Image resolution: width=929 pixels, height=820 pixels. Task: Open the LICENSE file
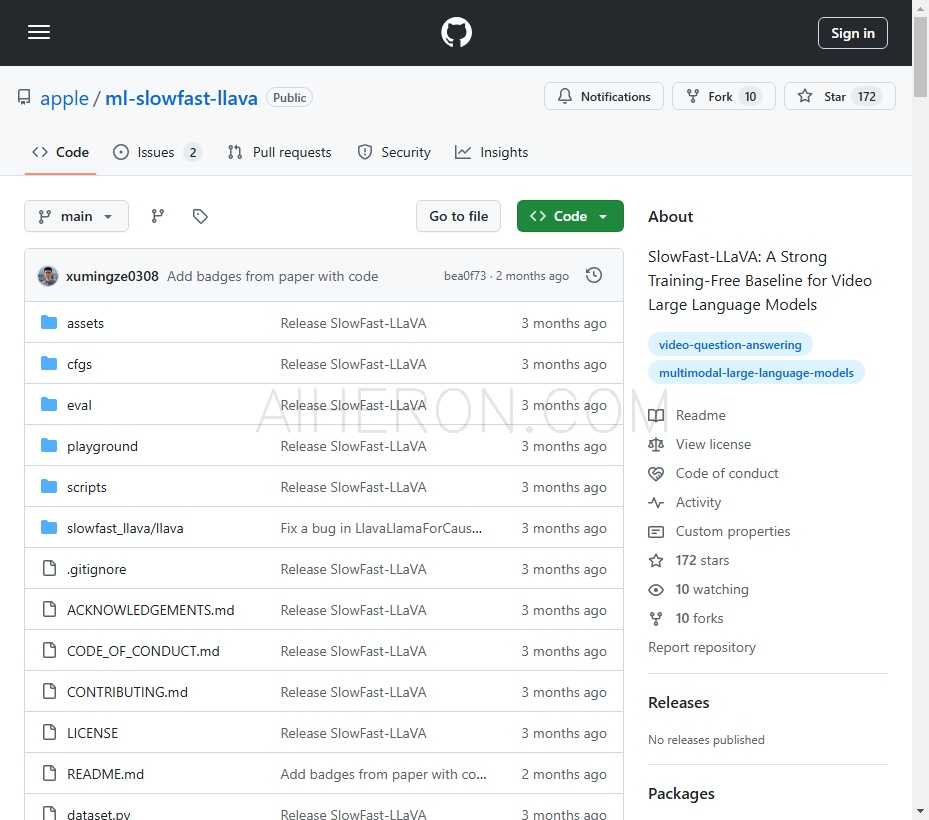click(92, 733)
